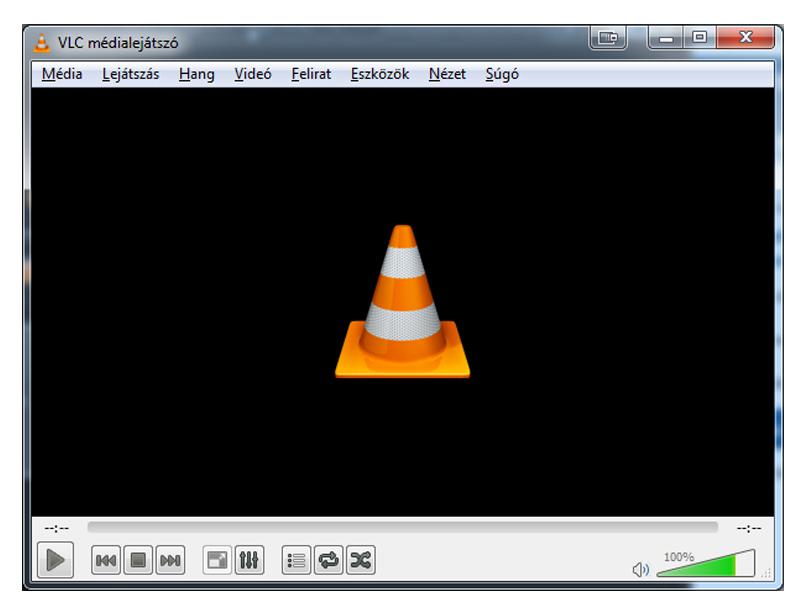The height and width of the screenshot is (600, 800).
Task: Click the window resize grip corner
Action: (767, 573)
